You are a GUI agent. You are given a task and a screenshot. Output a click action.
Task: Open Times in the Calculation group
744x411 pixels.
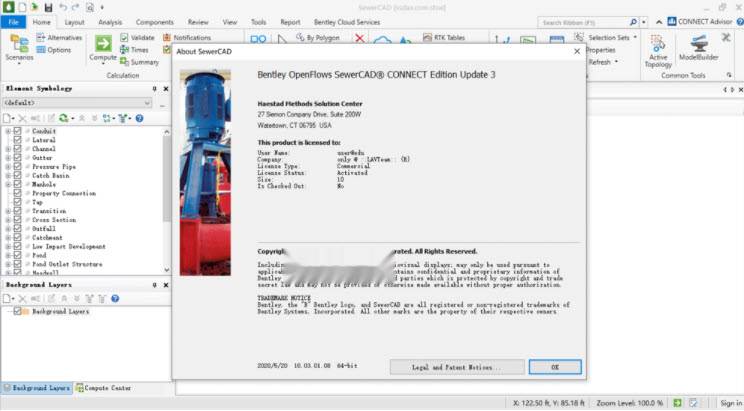(134, 50)
